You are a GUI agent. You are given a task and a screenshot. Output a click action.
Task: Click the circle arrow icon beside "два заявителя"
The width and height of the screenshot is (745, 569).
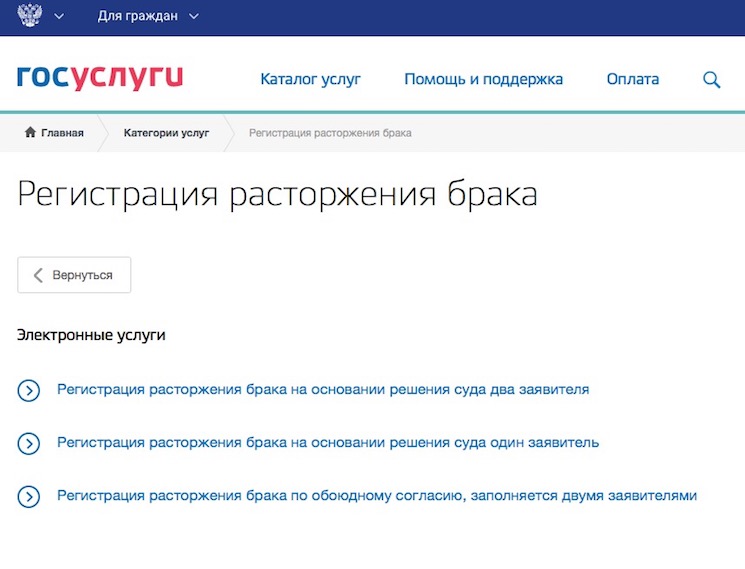pyautogui.click(x=28, y=390)
